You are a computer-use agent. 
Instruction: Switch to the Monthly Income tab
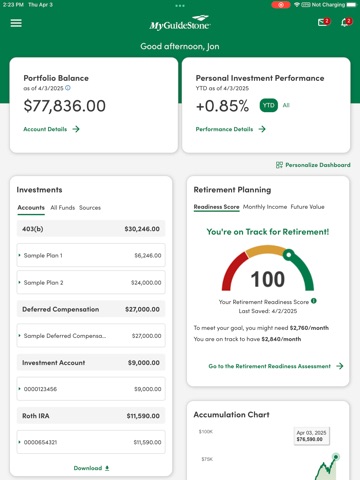tap(265, 207)
